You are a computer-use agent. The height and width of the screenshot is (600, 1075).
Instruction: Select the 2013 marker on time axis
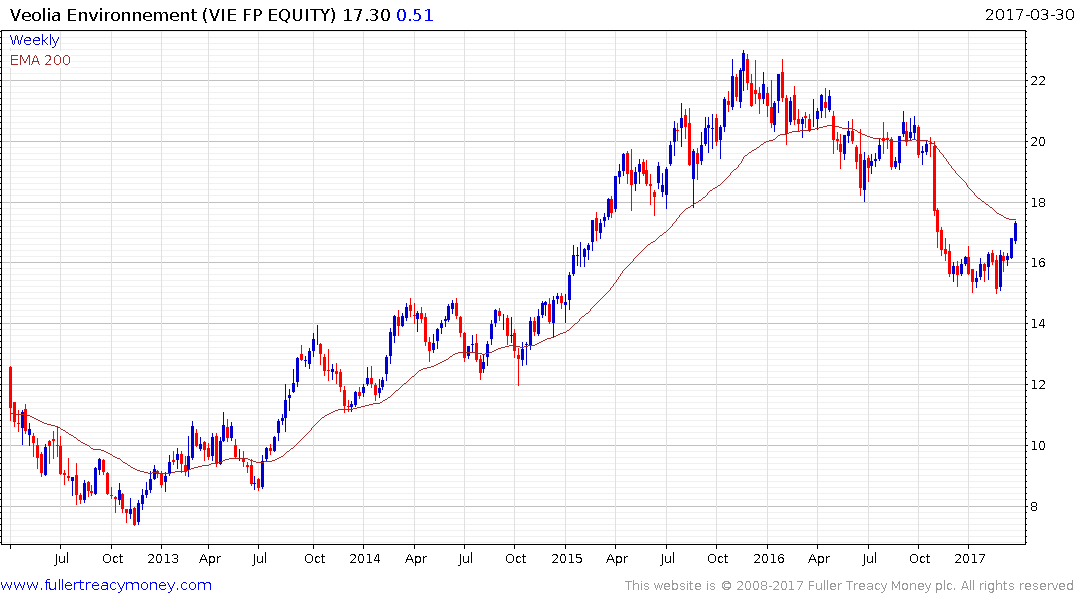(x=162, y=558)
